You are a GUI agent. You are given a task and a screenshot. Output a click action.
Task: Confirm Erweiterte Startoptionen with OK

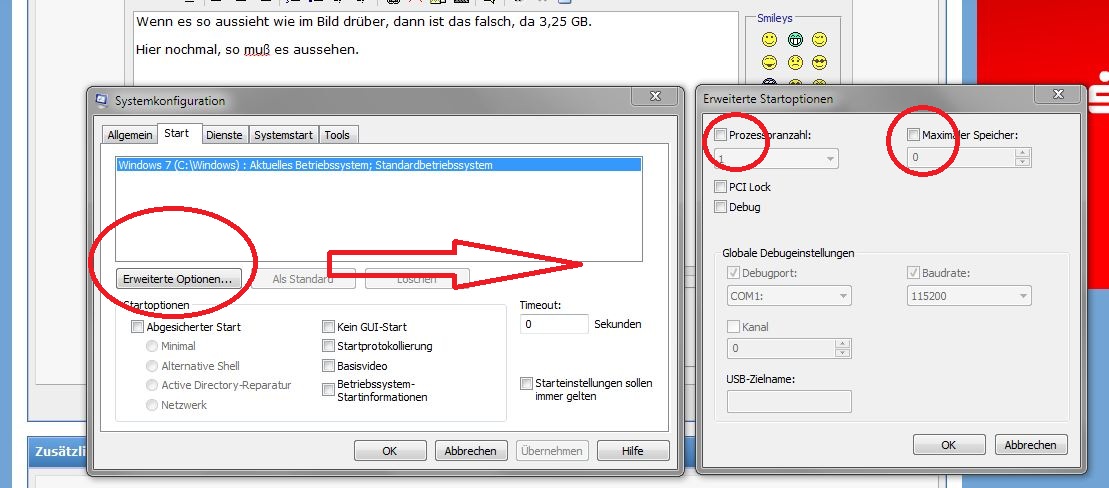click(x=948, y=445)
